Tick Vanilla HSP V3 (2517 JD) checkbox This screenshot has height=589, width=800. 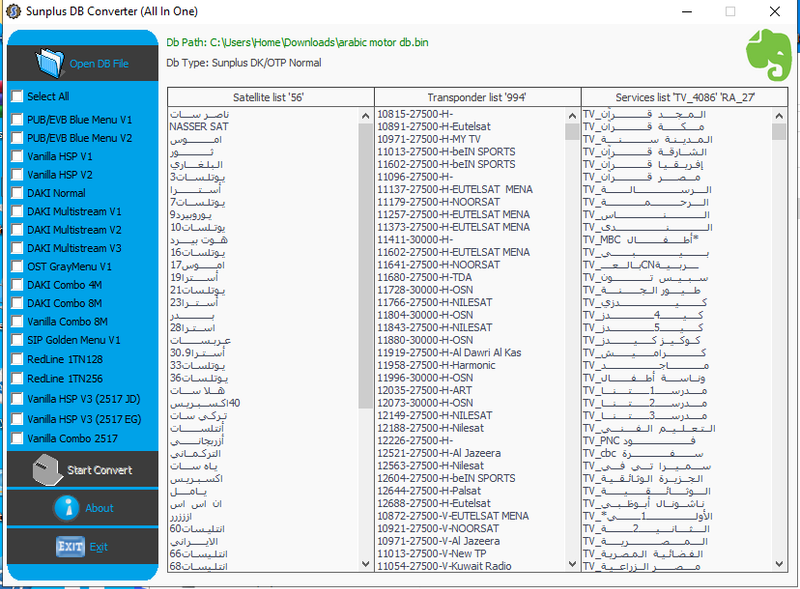[x=17, y=399]
